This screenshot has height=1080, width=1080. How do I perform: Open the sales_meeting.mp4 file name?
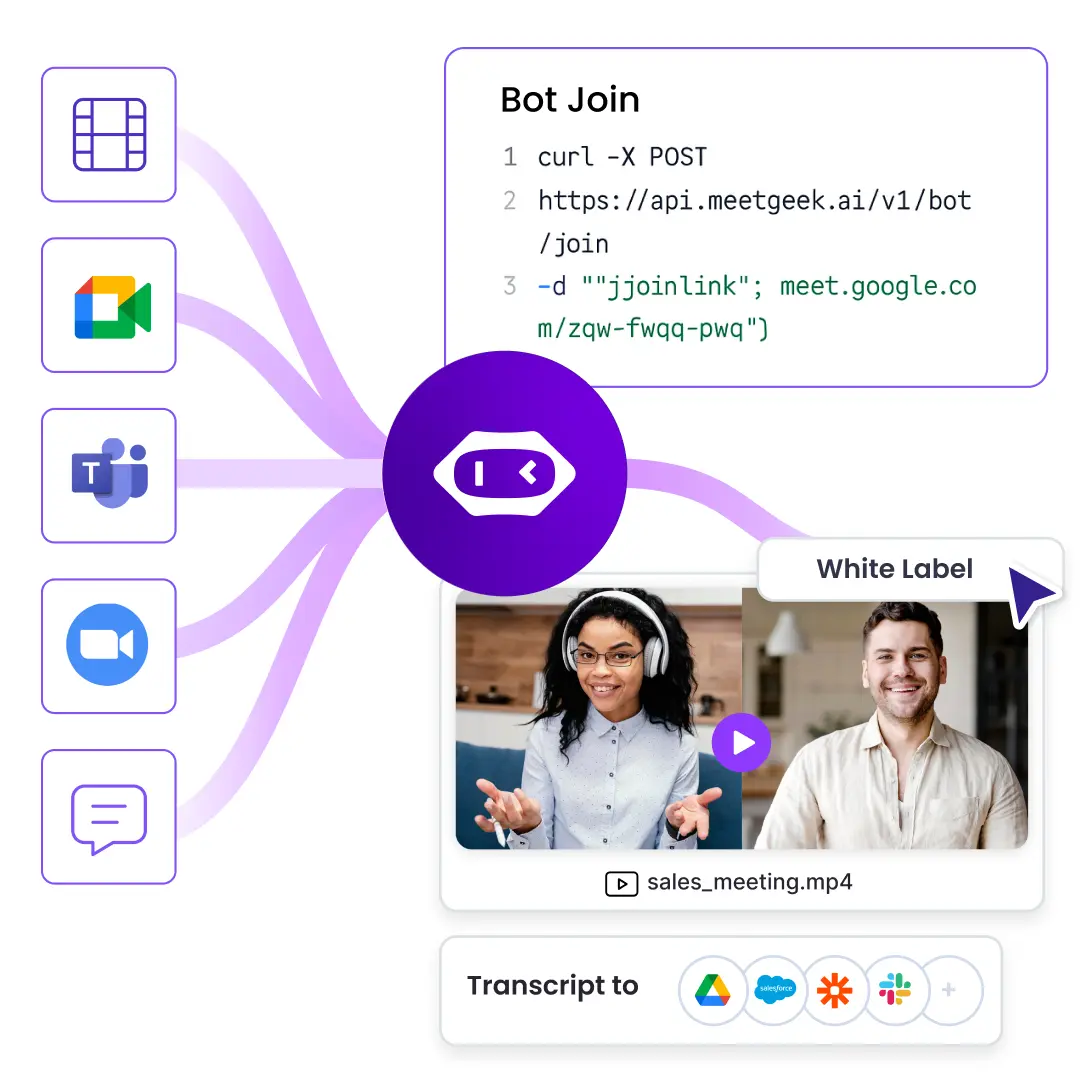point(749,882)
